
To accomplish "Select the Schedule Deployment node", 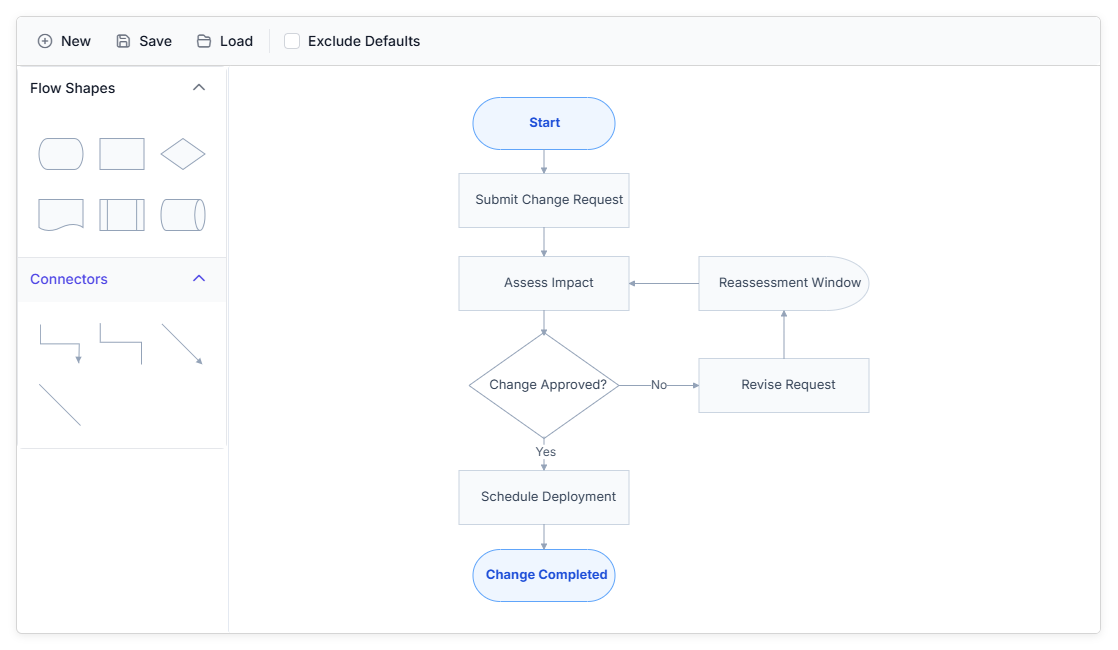I will (x=544, y=497).
